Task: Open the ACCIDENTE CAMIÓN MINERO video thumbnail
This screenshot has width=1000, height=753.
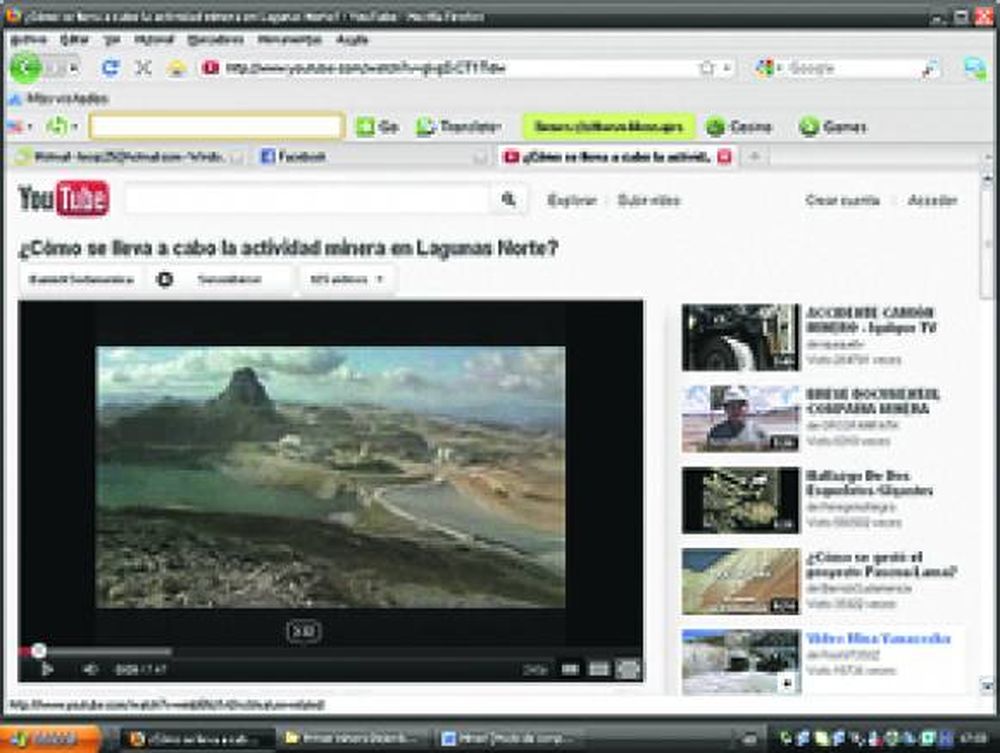Action: pyautogui.click(x=738, y=337)
